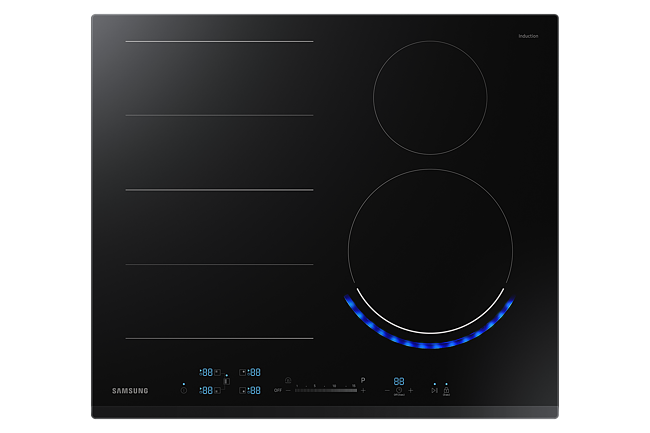
Task: Increase power with slider plus
Action: pos(363,390)
